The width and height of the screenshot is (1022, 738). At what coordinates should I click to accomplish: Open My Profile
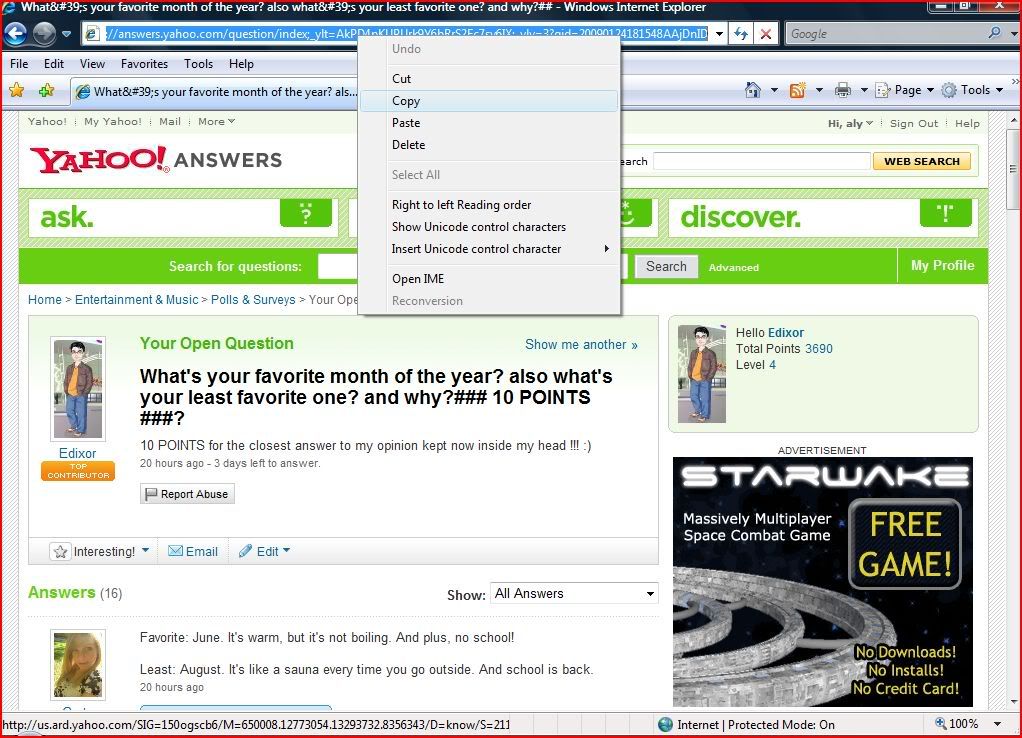pyautogui.click(x=942, y=265)
